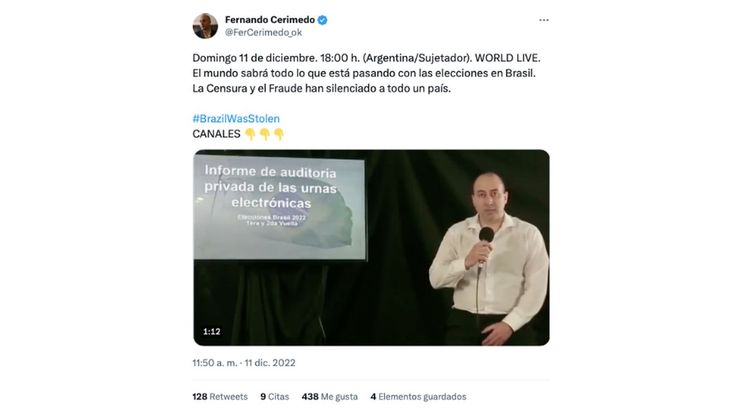
Task: Click the word CANALES in the tweet
Action: click(216, 134)
